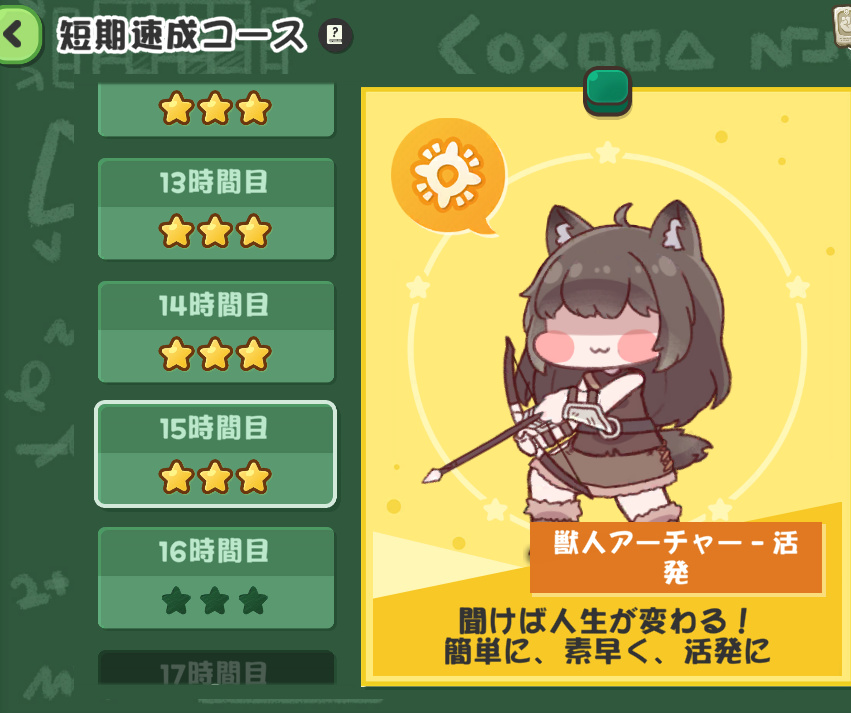This screenshot has height=713, width=851.
Task: Click the orange 獣人アーチャー - 活発 name label
Action: tap(676, 557)
